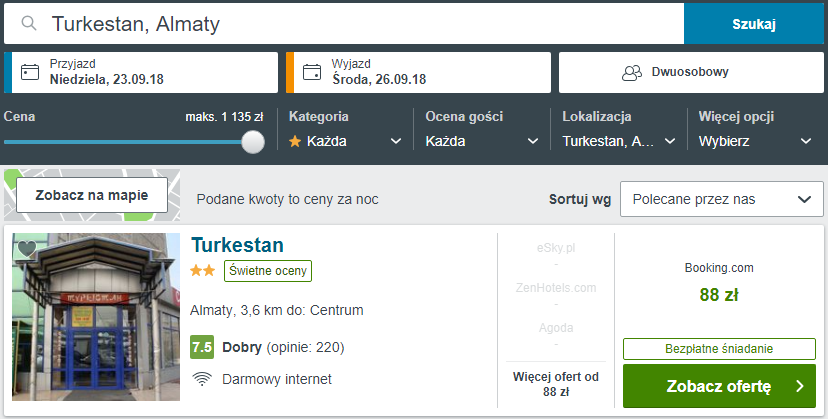Image resolution: width=828 pixels, height=419 pixels.
Task: Click 'maks. 1 135 zł' price label
Action: (224, 117)
